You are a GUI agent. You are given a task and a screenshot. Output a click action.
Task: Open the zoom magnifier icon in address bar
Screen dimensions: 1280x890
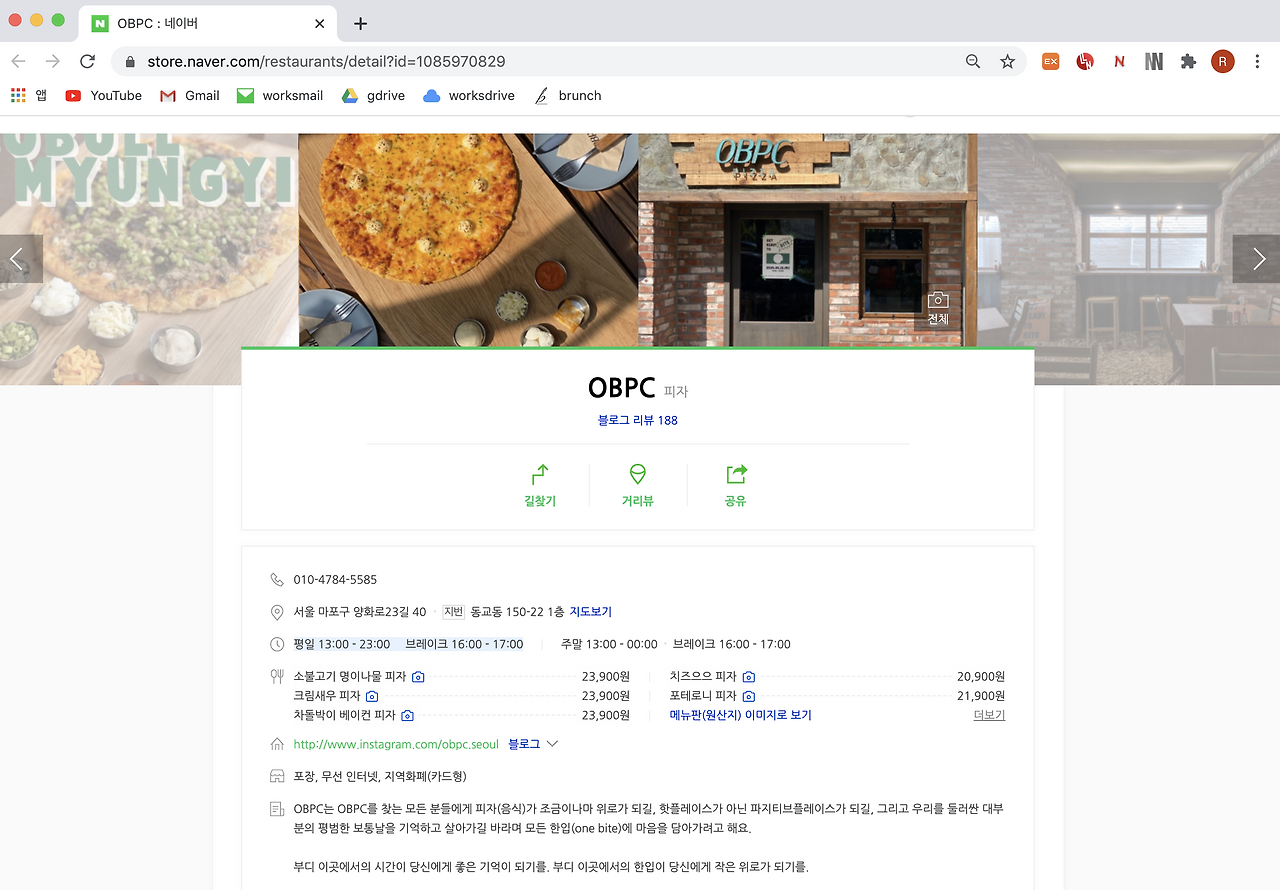click(x=973, y=61)
